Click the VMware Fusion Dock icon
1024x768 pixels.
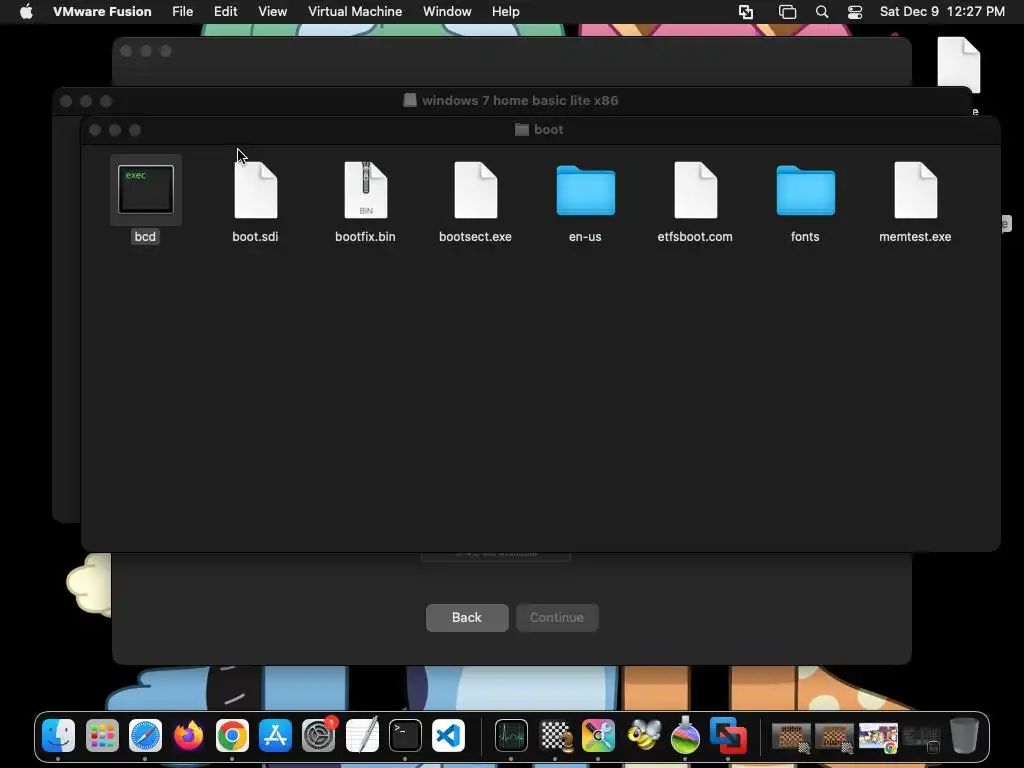(x=728, y=735)
